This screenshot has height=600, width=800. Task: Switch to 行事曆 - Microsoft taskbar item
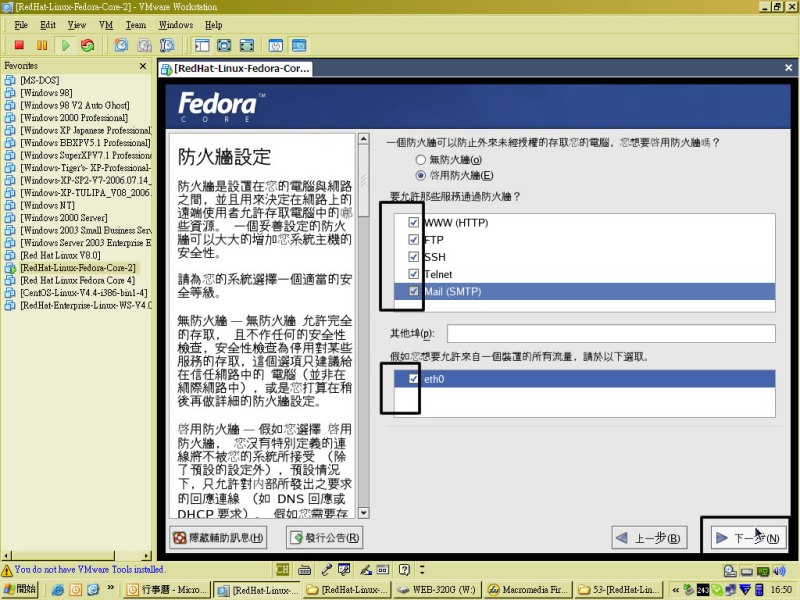[167, 590]
